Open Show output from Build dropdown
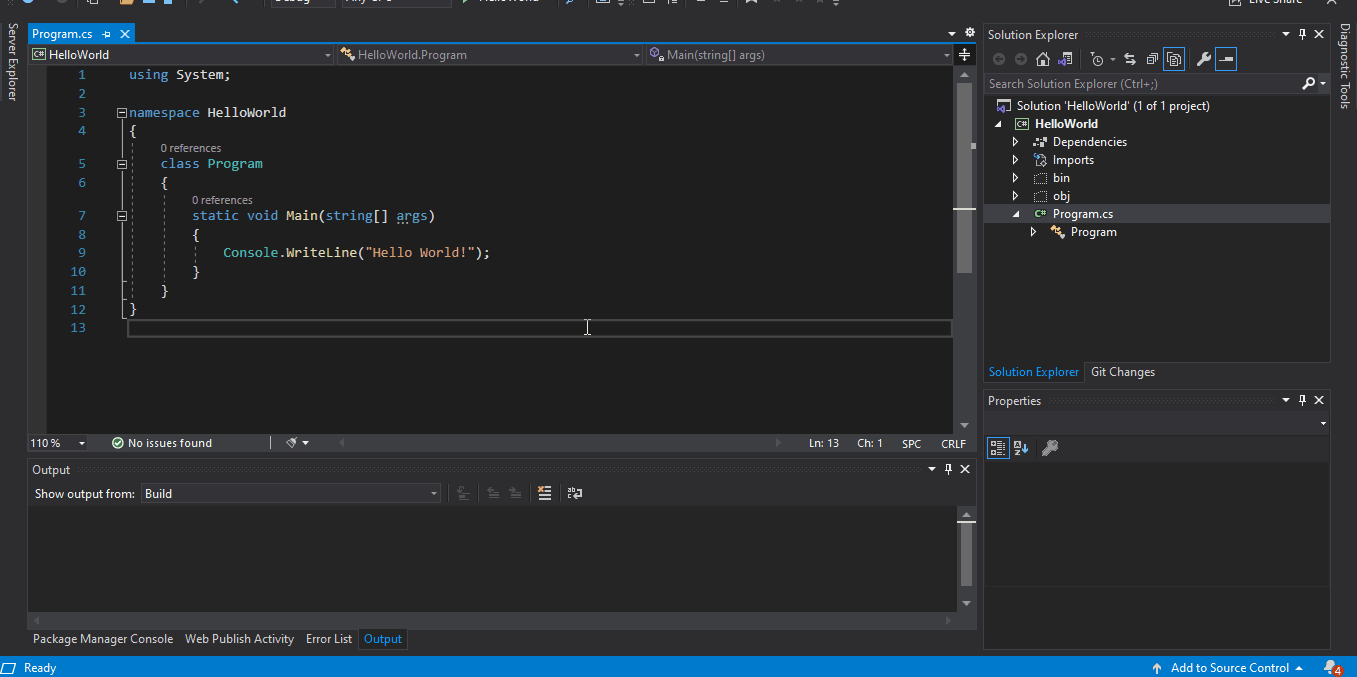 click(x=290, y=493)
